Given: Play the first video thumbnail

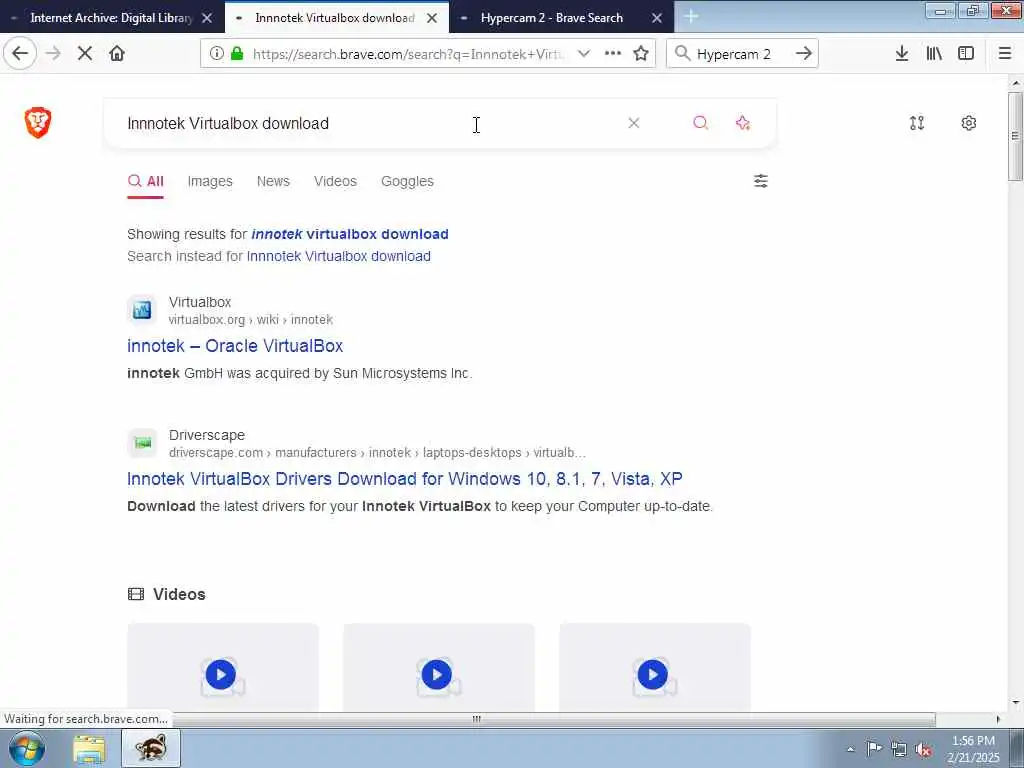Looking at the screenshot, I should tap(221, 674).
